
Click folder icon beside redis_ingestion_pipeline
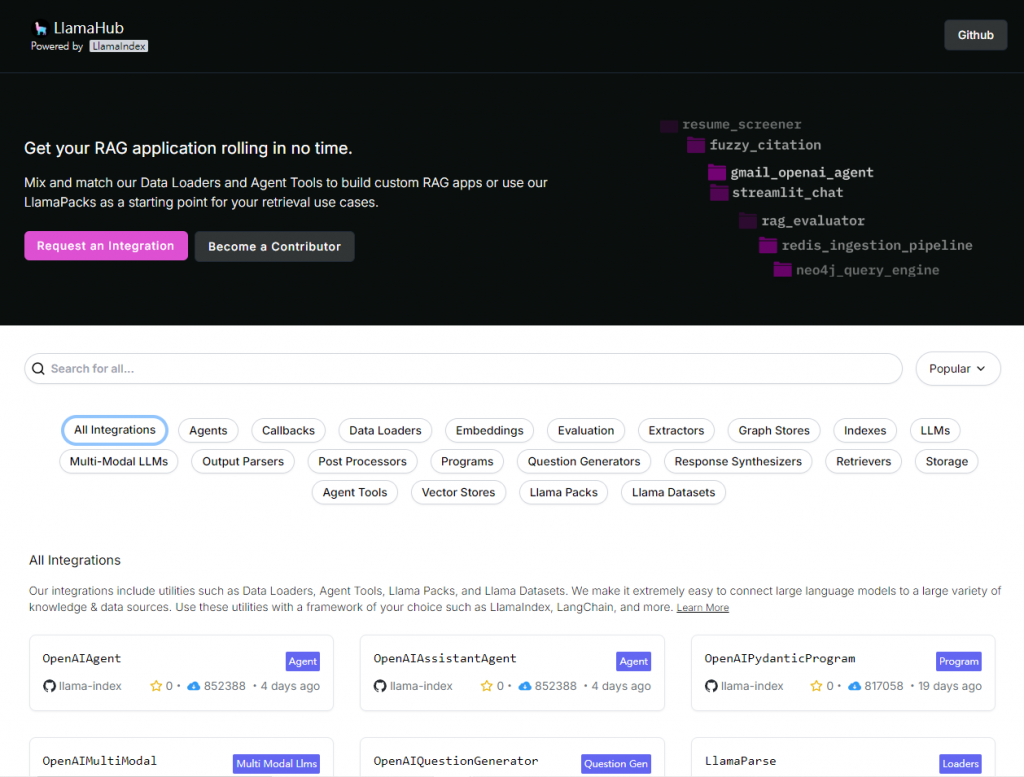click(768, 246)
